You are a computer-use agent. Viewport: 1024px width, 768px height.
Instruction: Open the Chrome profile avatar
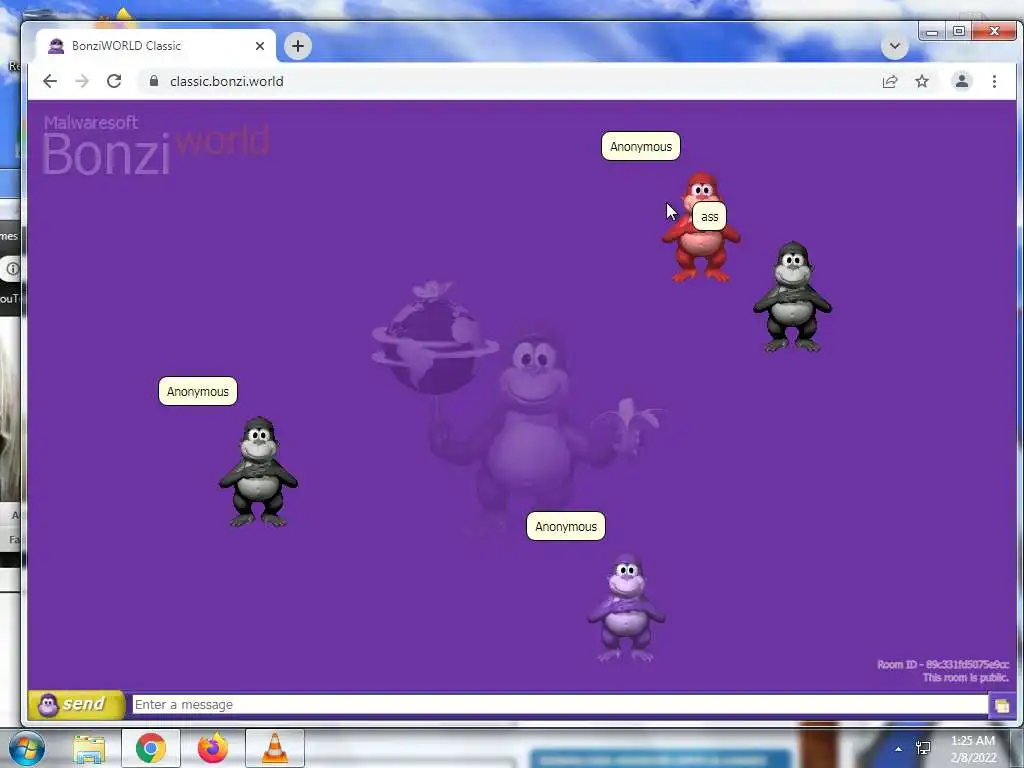(x=961, y=82)
